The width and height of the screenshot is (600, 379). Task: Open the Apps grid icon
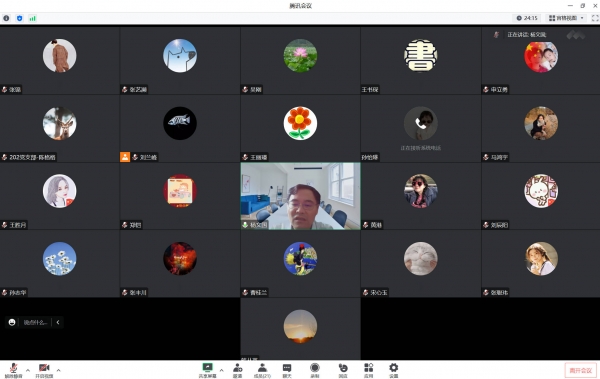pyautogui.click(x=368, y=370)
